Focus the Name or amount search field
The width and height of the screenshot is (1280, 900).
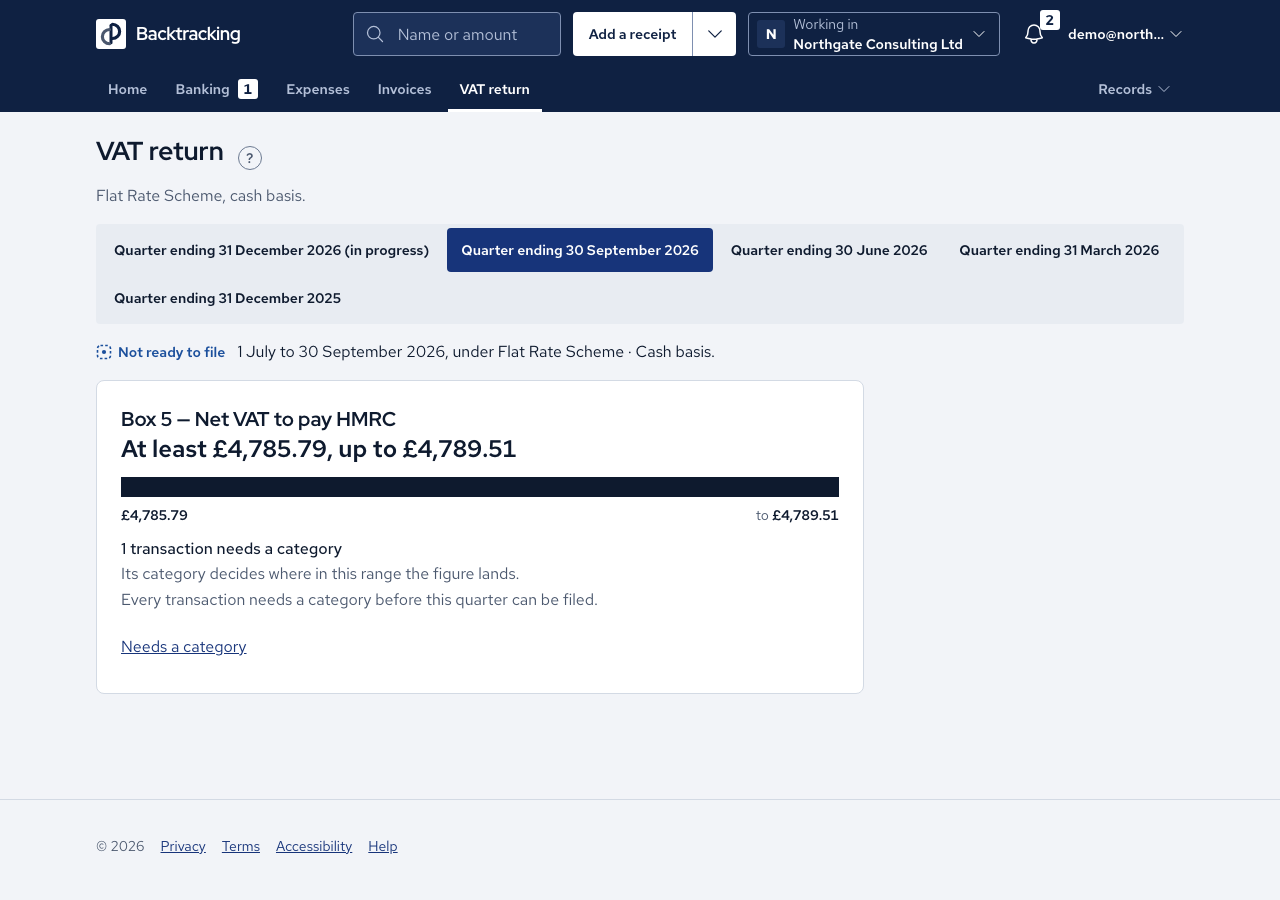pyautogui.click(x=457, y=34)
